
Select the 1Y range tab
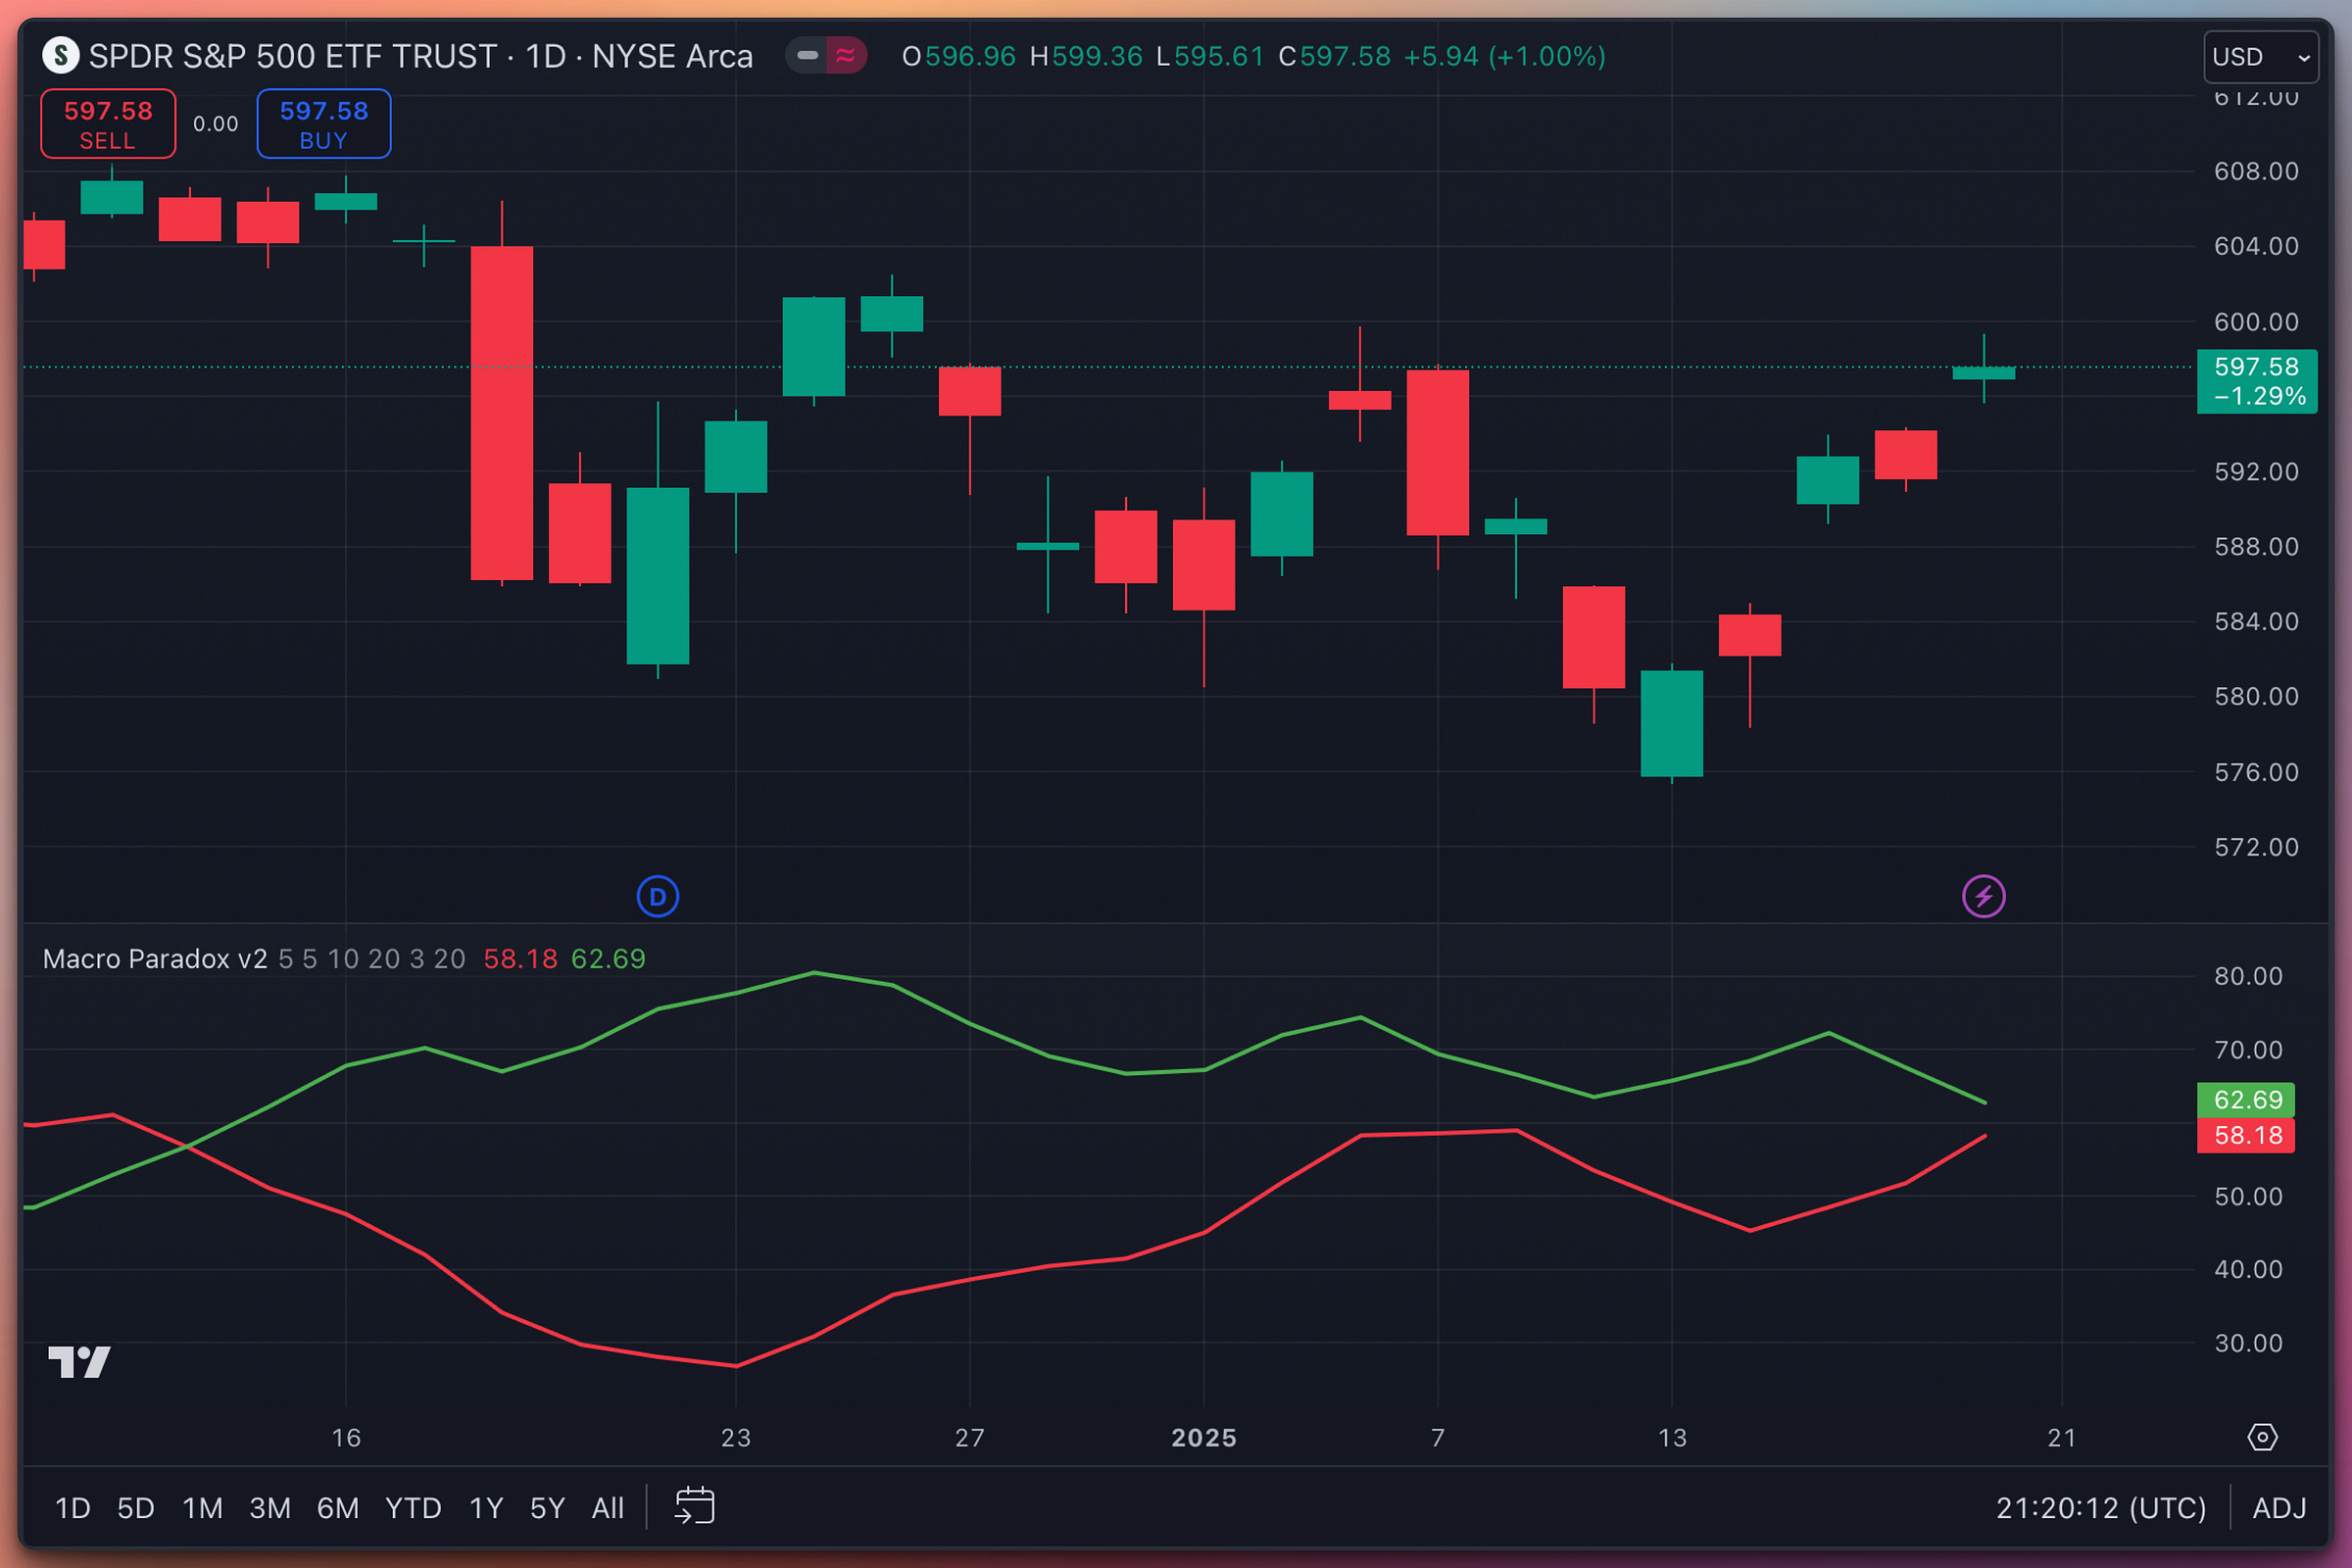tap(487, 1508)
